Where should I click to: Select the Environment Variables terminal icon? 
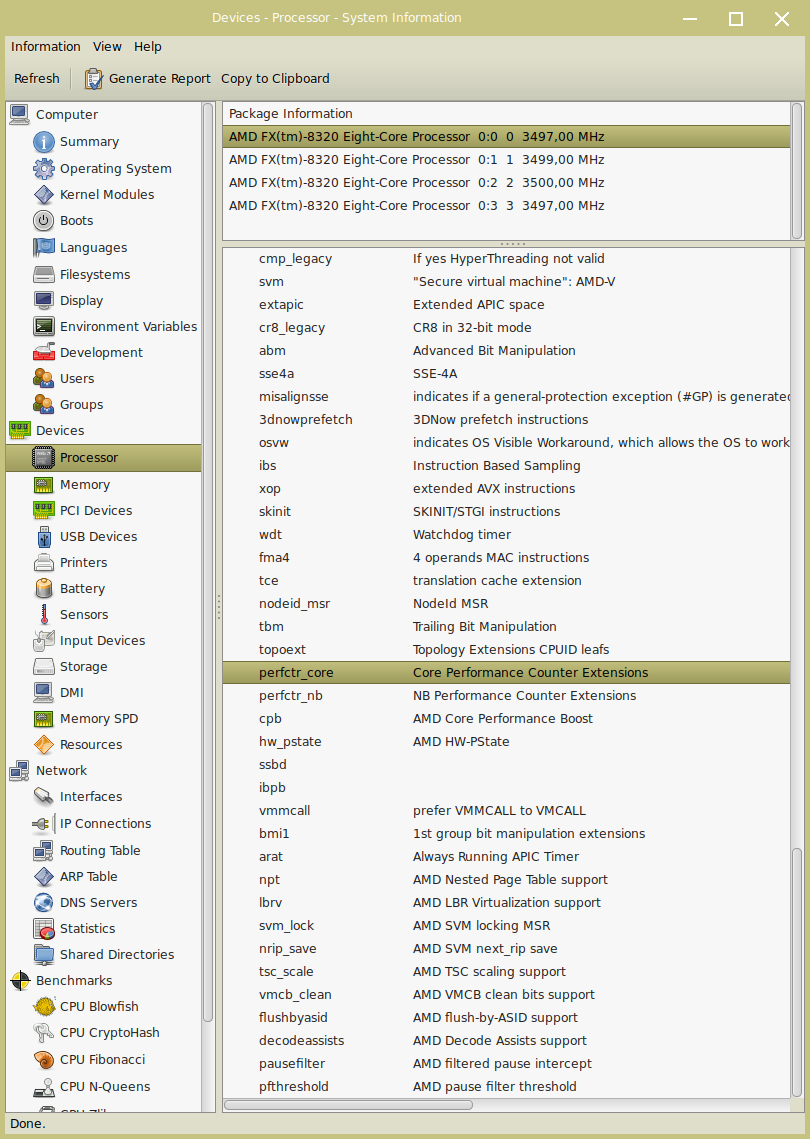[44, 327]
